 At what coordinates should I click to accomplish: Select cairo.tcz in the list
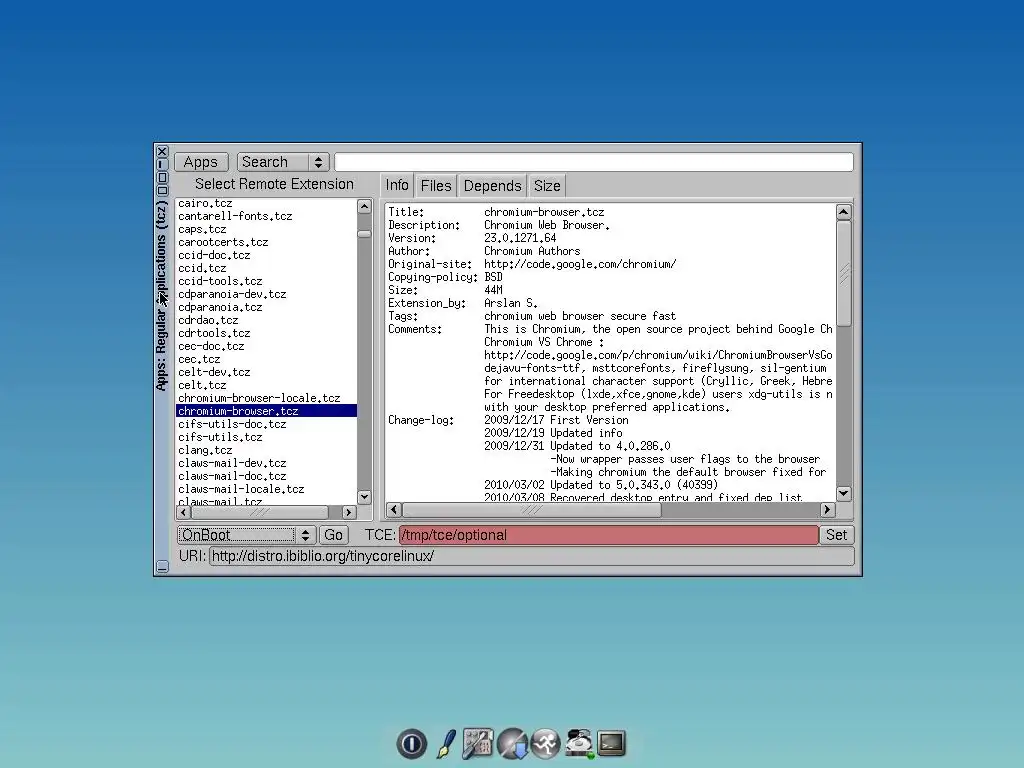pyautogui.click(x=266, y=203)
